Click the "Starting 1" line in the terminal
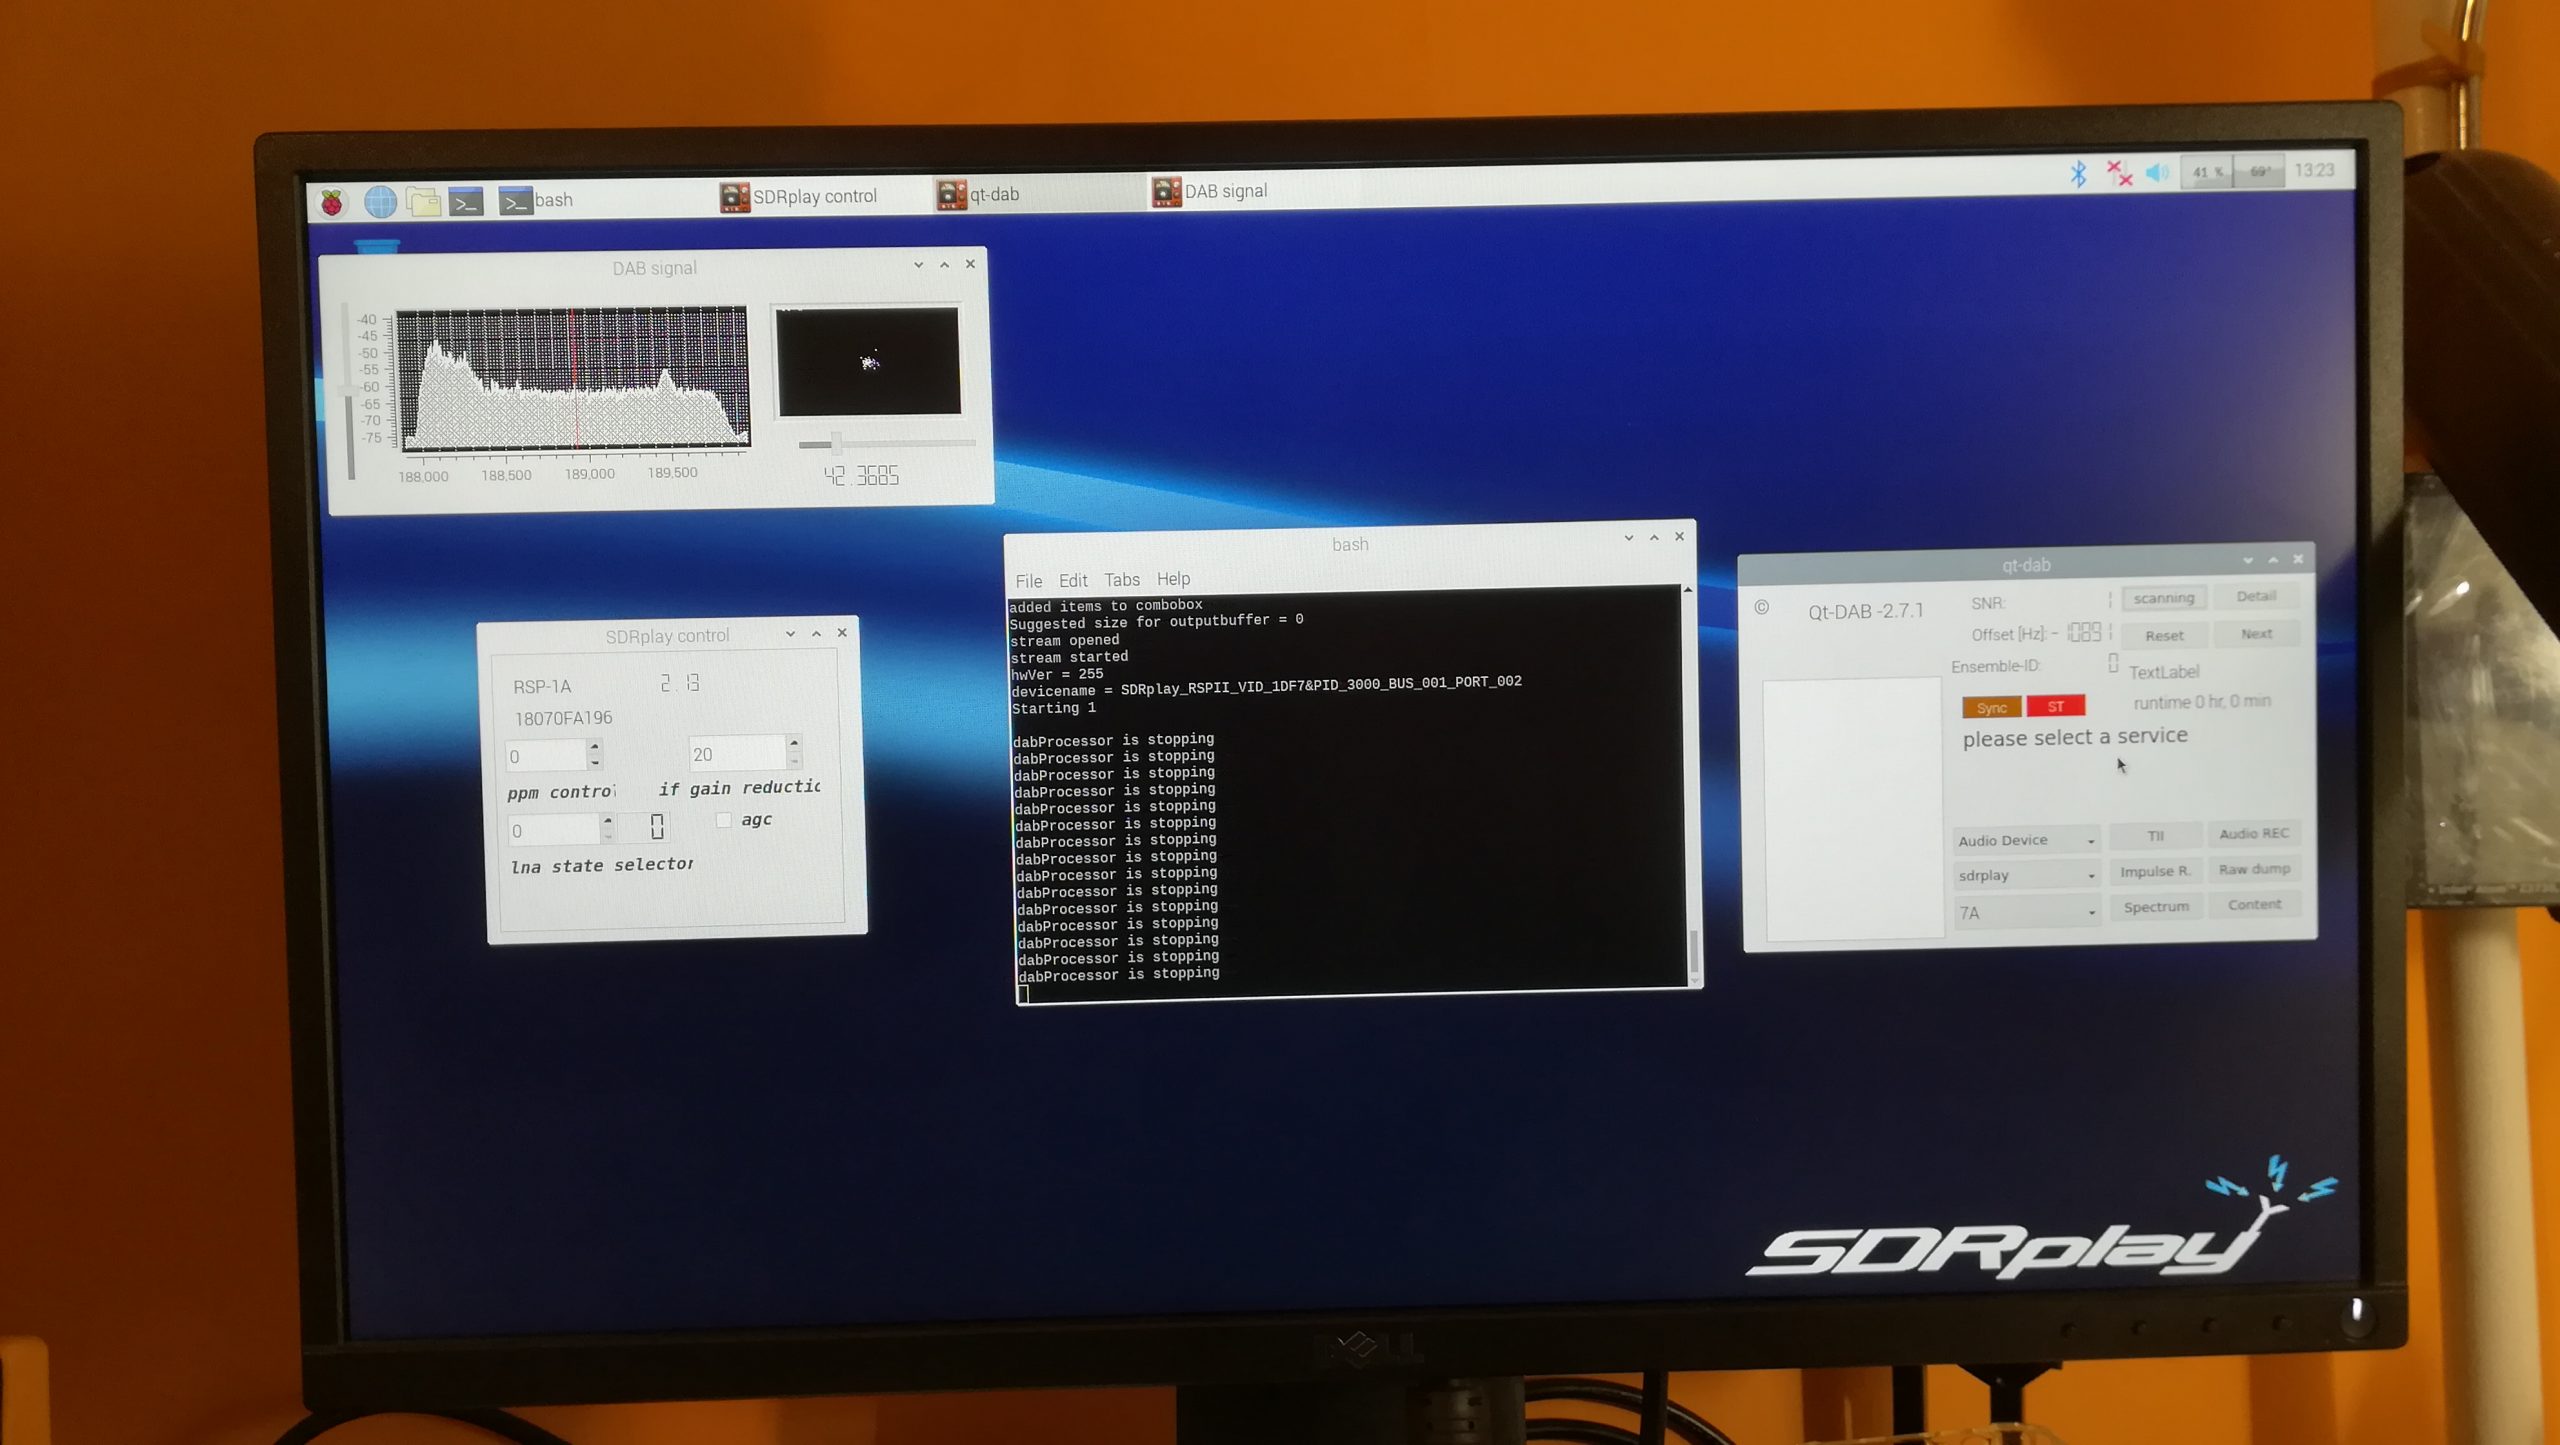 1053,709
